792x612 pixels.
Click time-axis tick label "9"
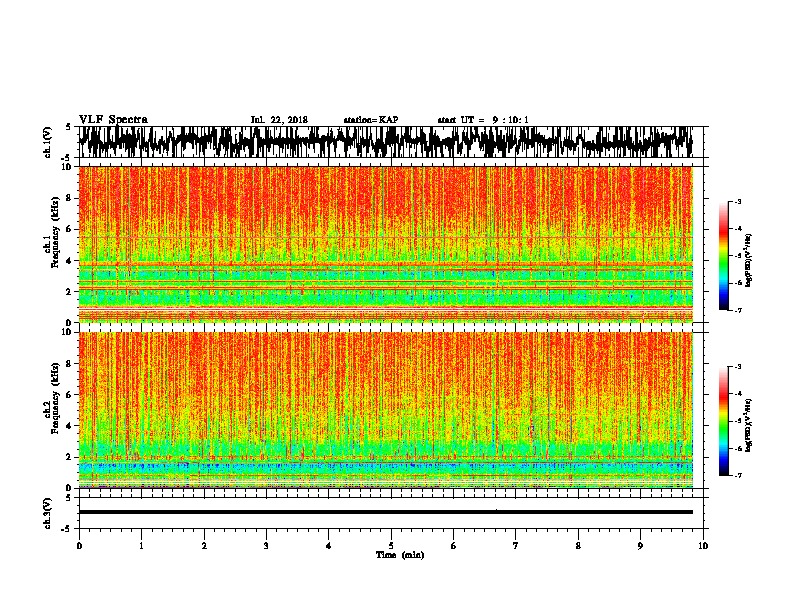pyautogui.click(x=640, y=546)
